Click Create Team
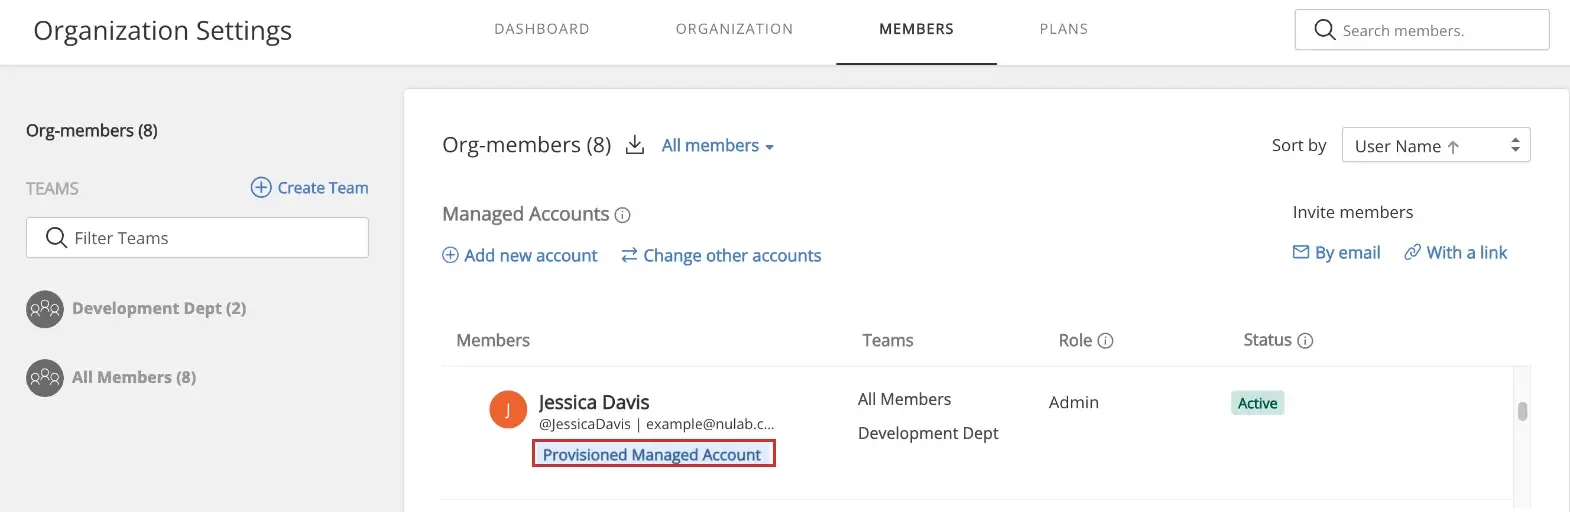This screenshot has width=1570, height=512. (310, 188)
